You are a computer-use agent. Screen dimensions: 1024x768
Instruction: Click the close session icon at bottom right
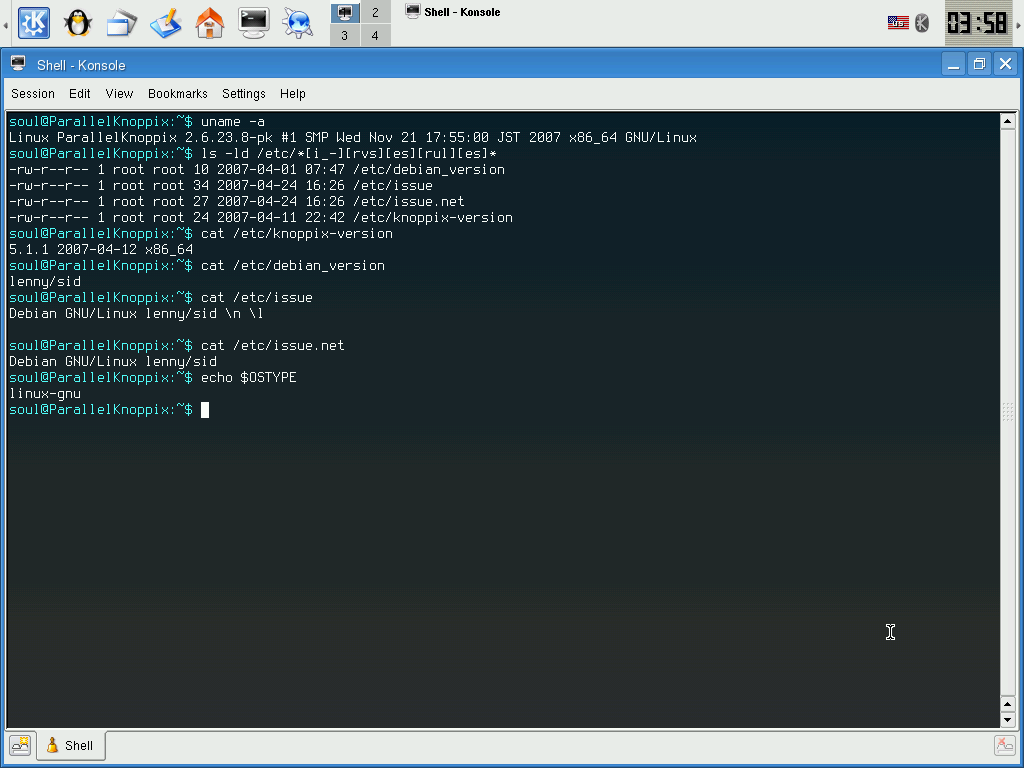coord(1004,745)
